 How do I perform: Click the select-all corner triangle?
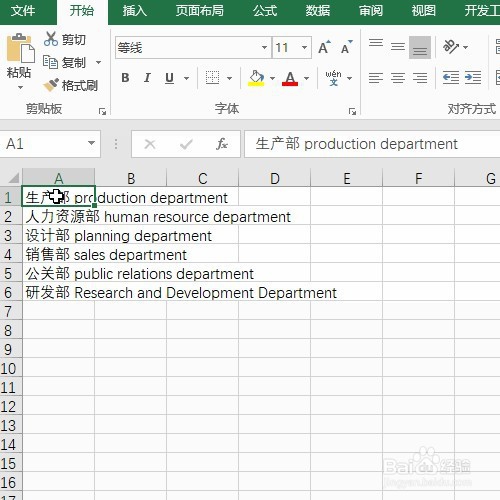click(x=13, y=178)
